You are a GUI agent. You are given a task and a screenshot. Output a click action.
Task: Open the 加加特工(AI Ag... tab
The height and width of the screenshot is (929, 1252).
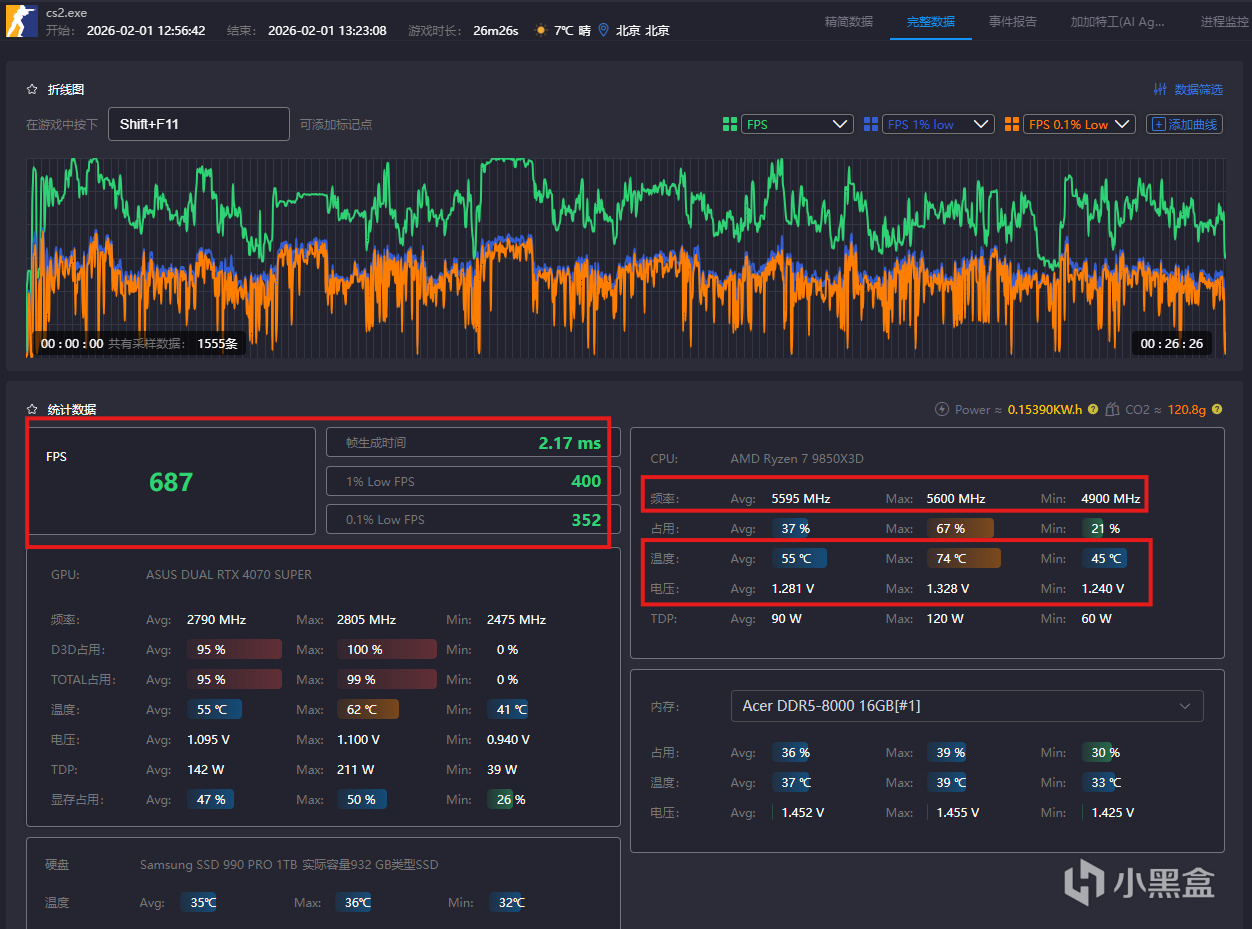(1117, 21)
